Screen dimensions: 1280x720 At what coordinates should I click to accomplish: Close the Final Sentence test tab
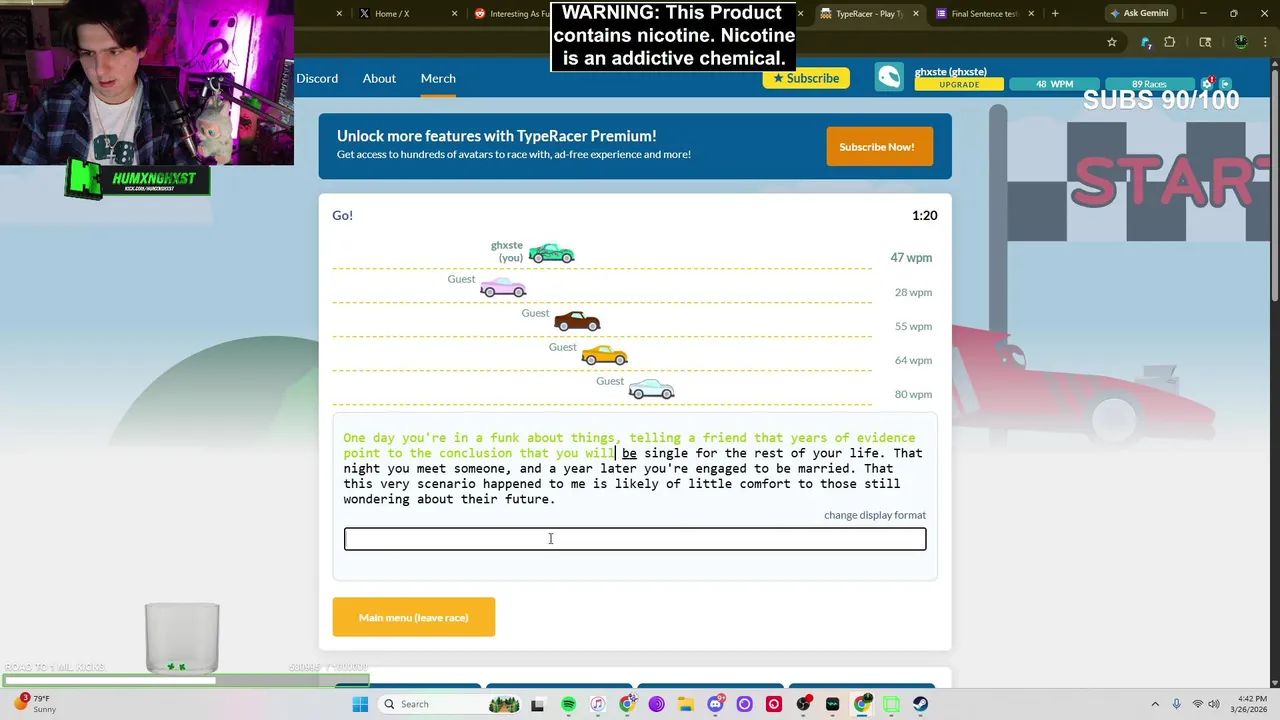[1031, 14]
